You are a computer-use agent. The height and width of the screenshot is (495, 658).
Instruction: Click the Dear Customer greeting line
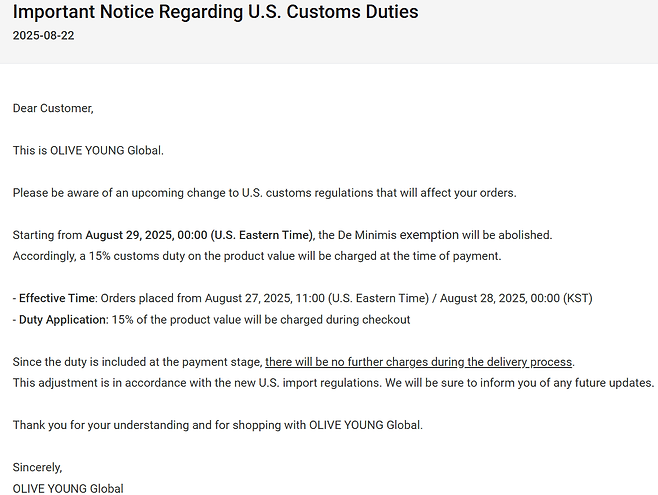tap(53, 108)
